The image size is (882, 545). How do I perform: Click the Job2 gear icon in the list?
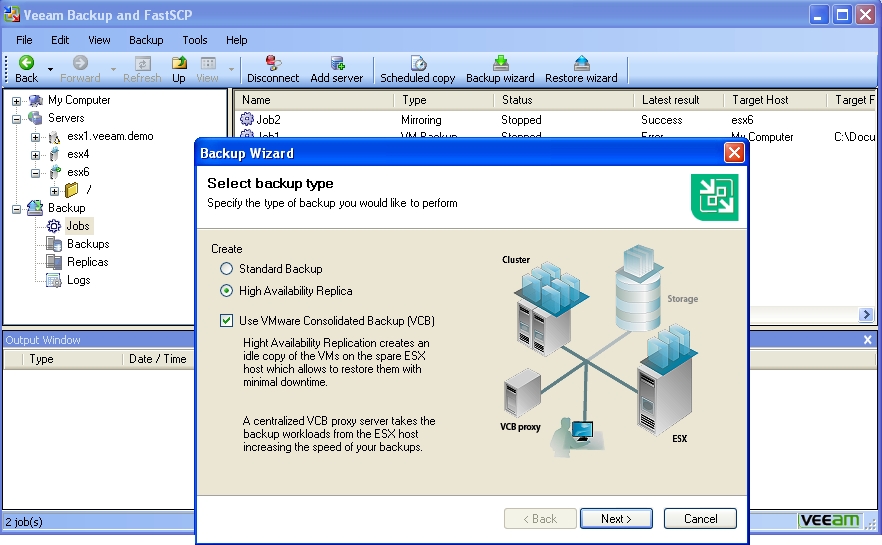click(x=246, y=119)
